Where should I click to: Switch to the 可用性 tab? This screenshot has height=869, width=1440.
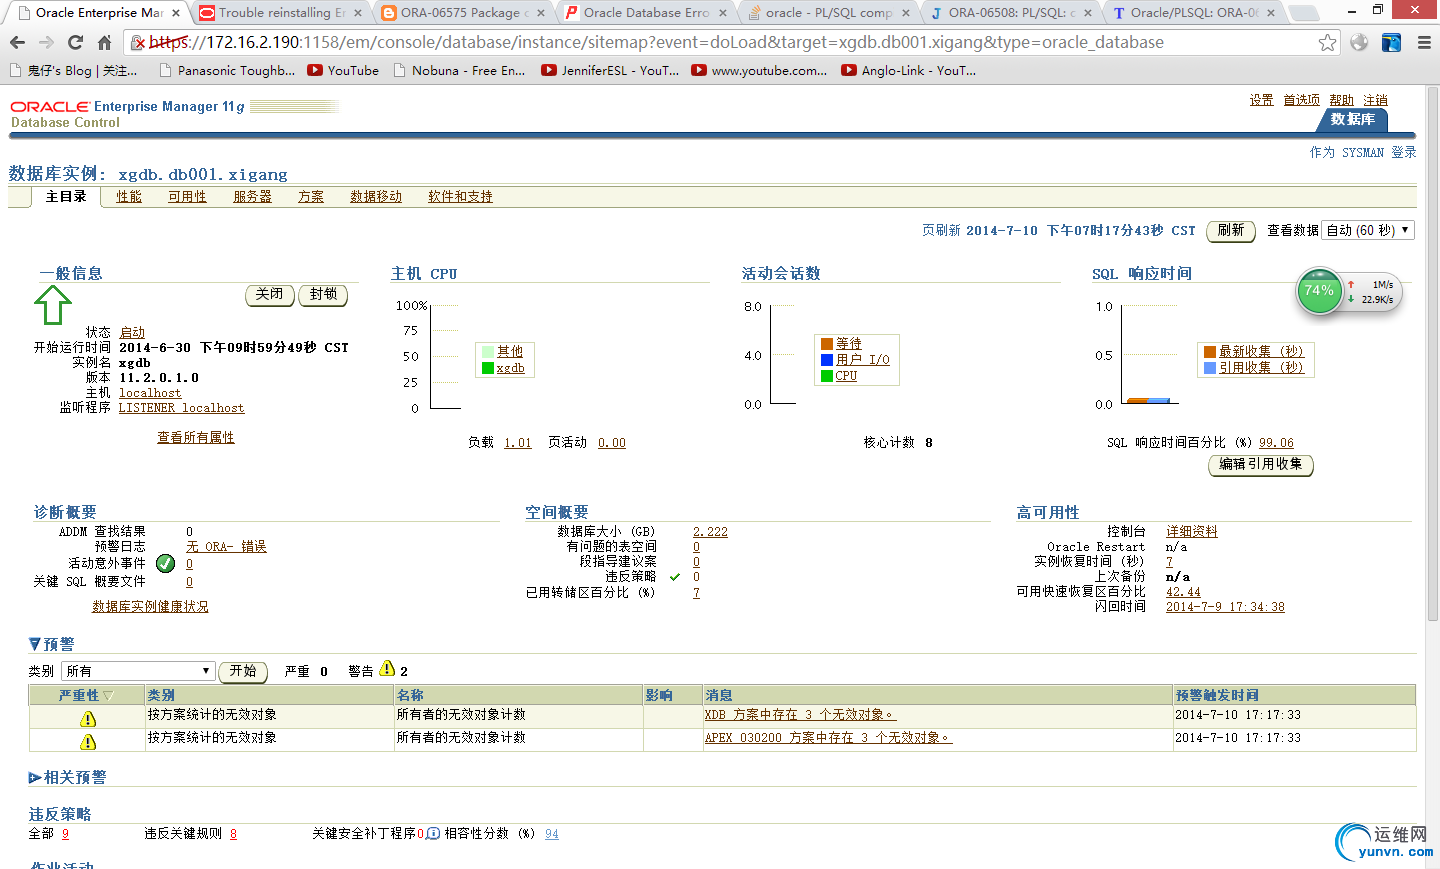coord(187,196)
